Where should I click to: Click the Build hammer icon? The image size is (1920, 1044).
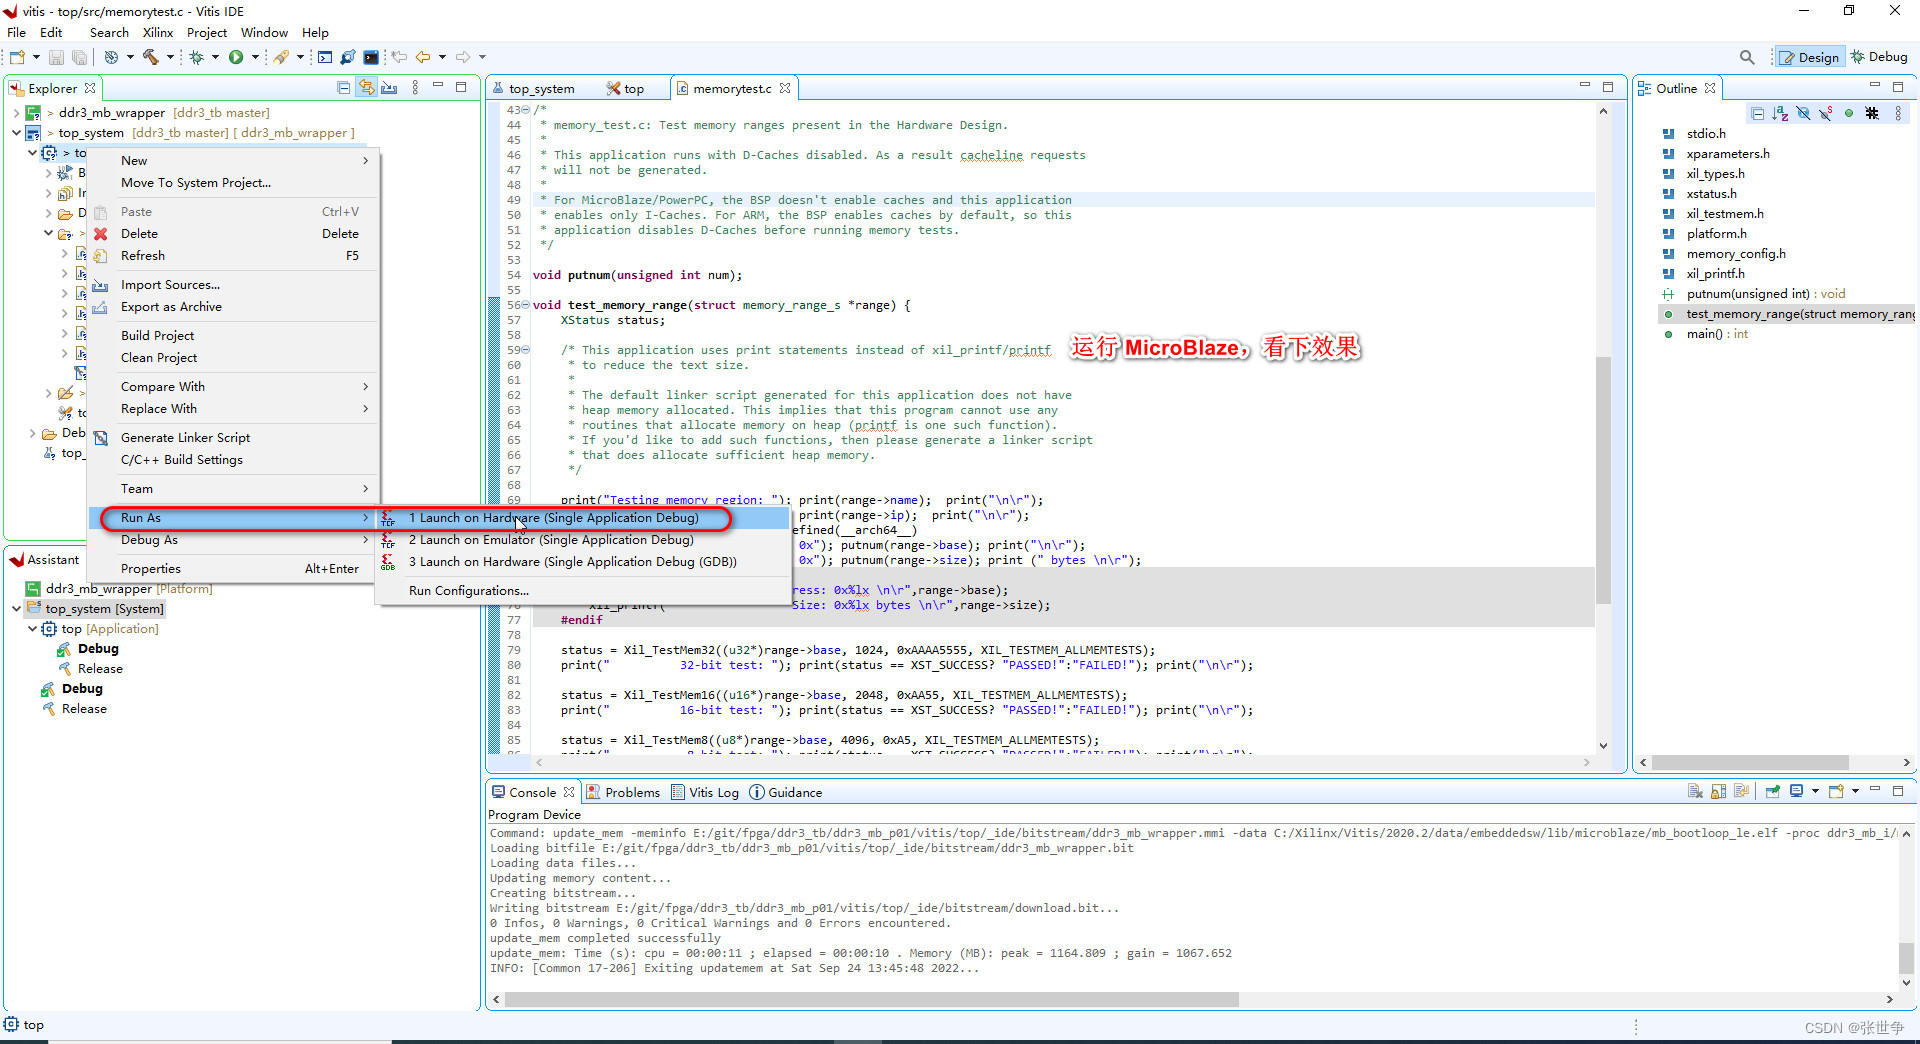(x=151, y=57)
